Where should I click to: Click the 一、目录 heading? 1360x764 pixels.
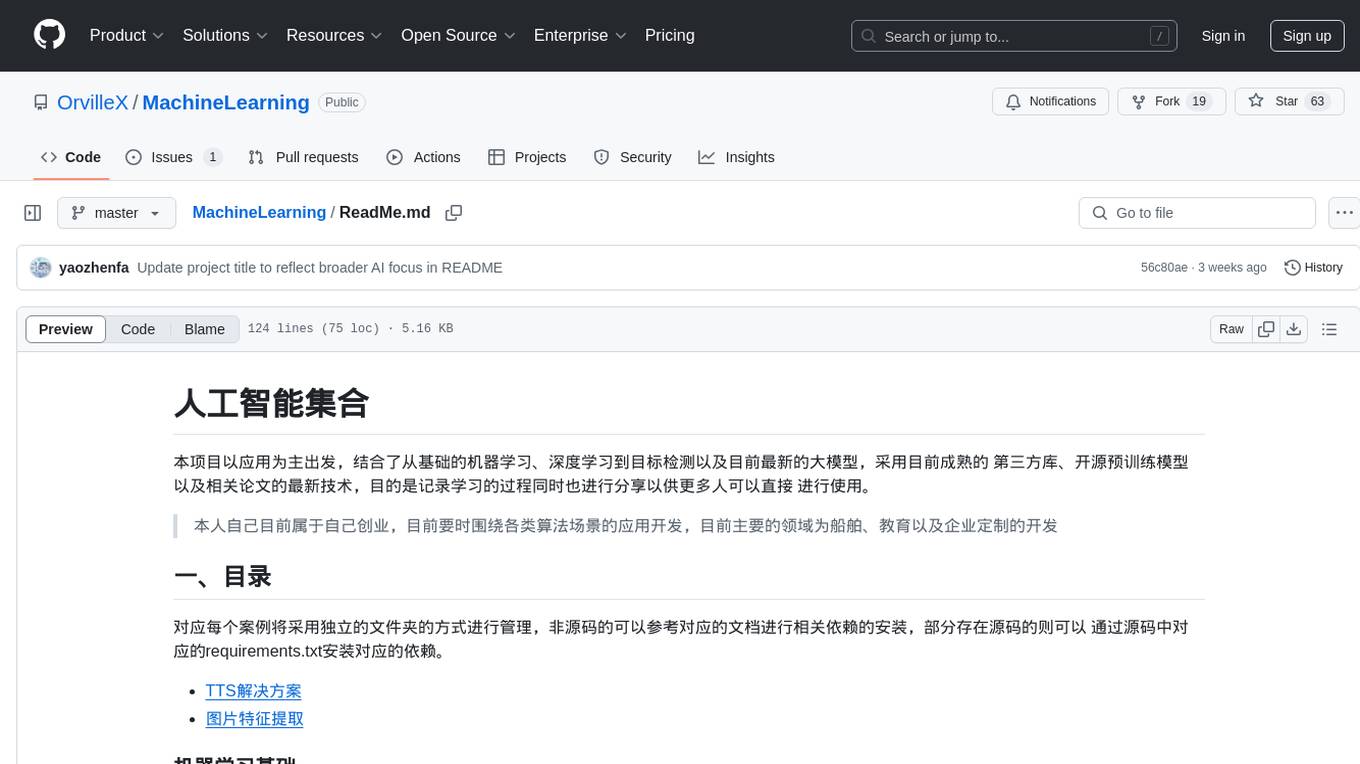point(223,577)
